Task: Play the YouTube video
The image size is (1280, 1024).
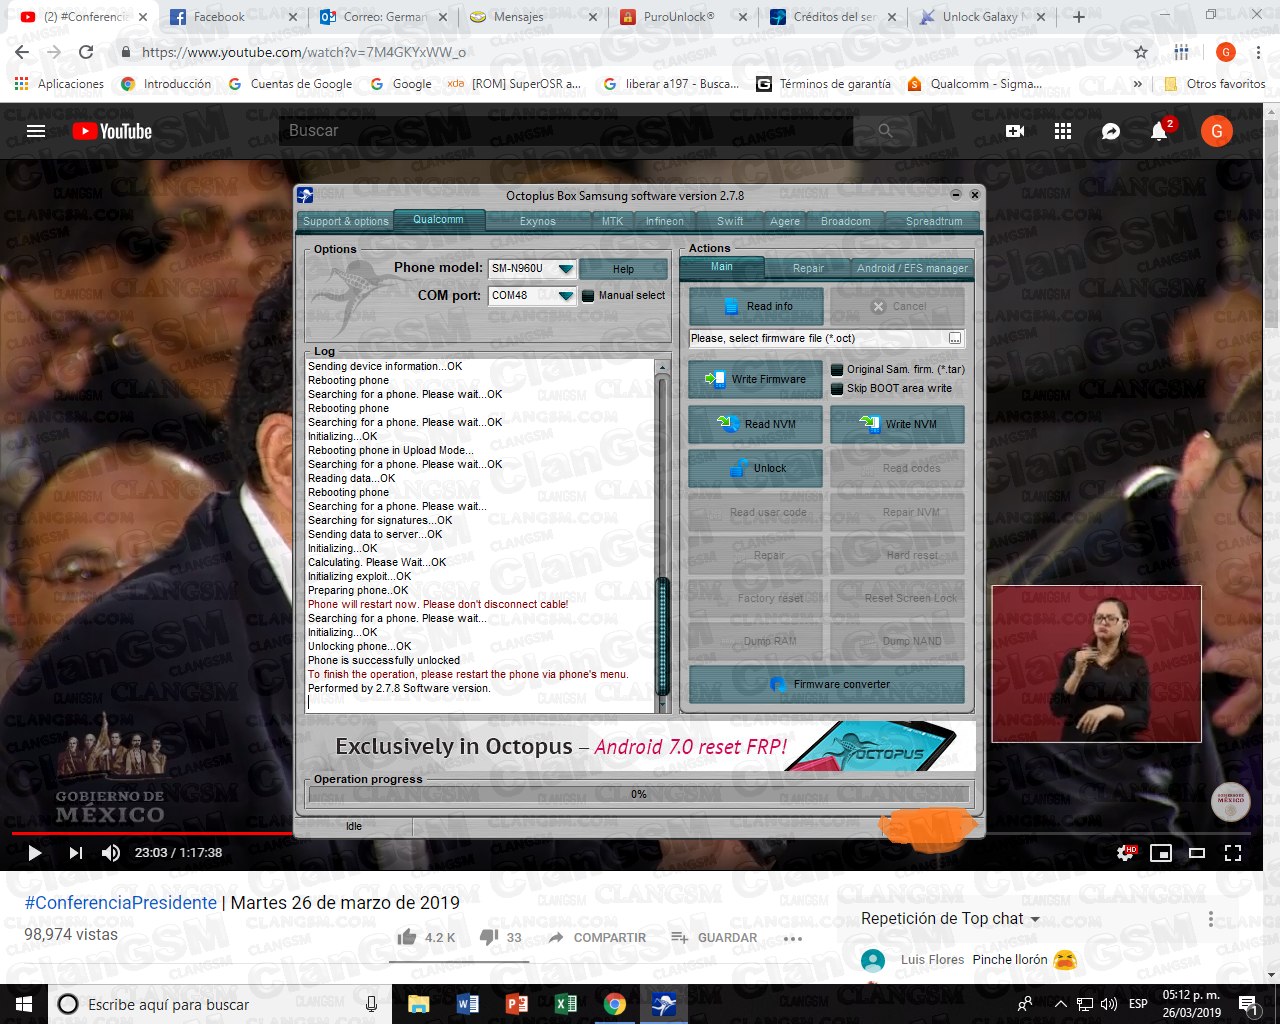Action: [x=35, y=853]
